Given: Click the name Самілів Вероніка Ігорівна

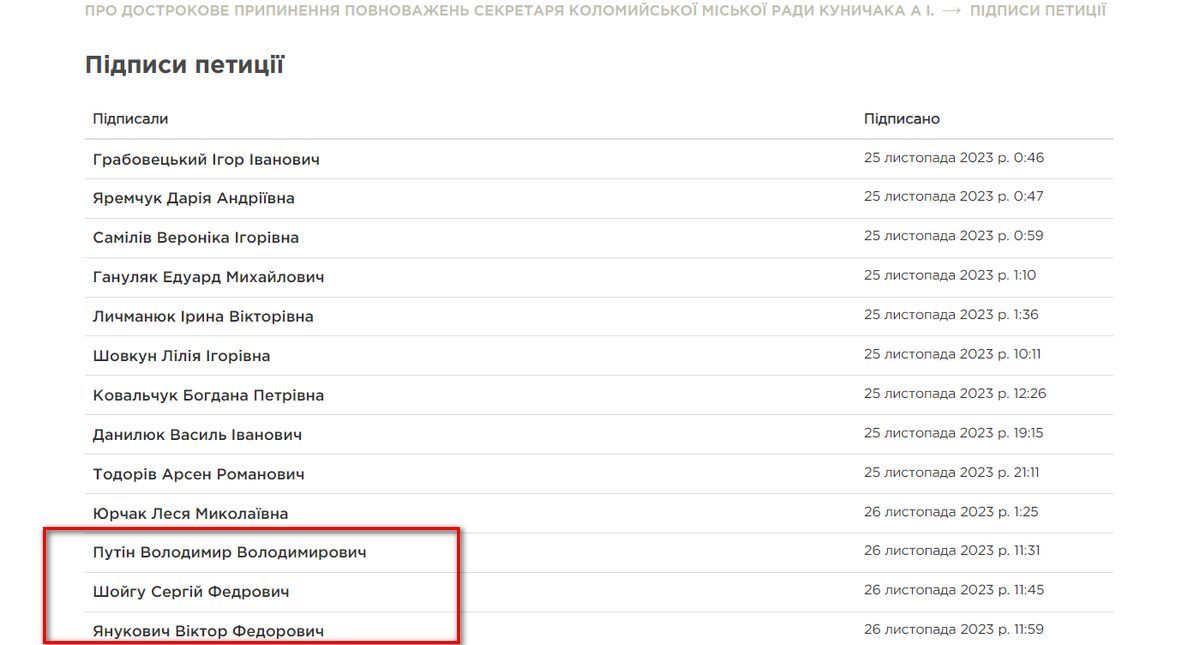Looking at the screenshot, I should pyautogui.click(x=196, y=238).
